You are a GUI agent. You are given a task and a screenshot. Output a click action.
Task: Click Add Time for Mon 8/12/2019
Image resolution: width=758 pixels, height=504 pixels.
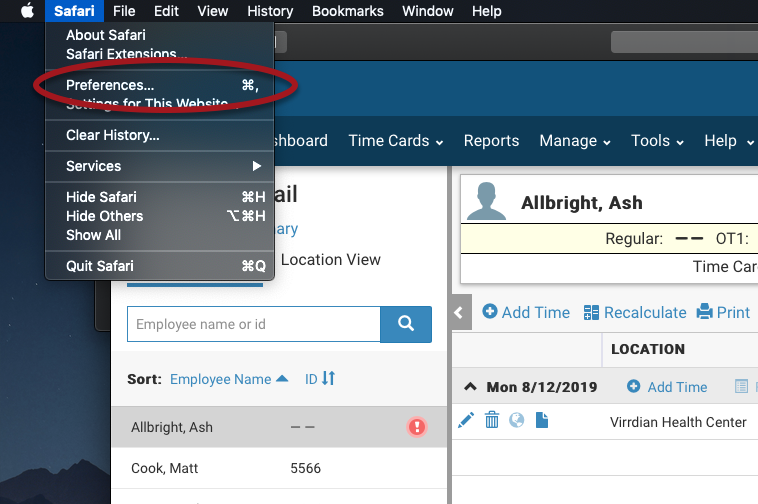click(x=667, y=387)
